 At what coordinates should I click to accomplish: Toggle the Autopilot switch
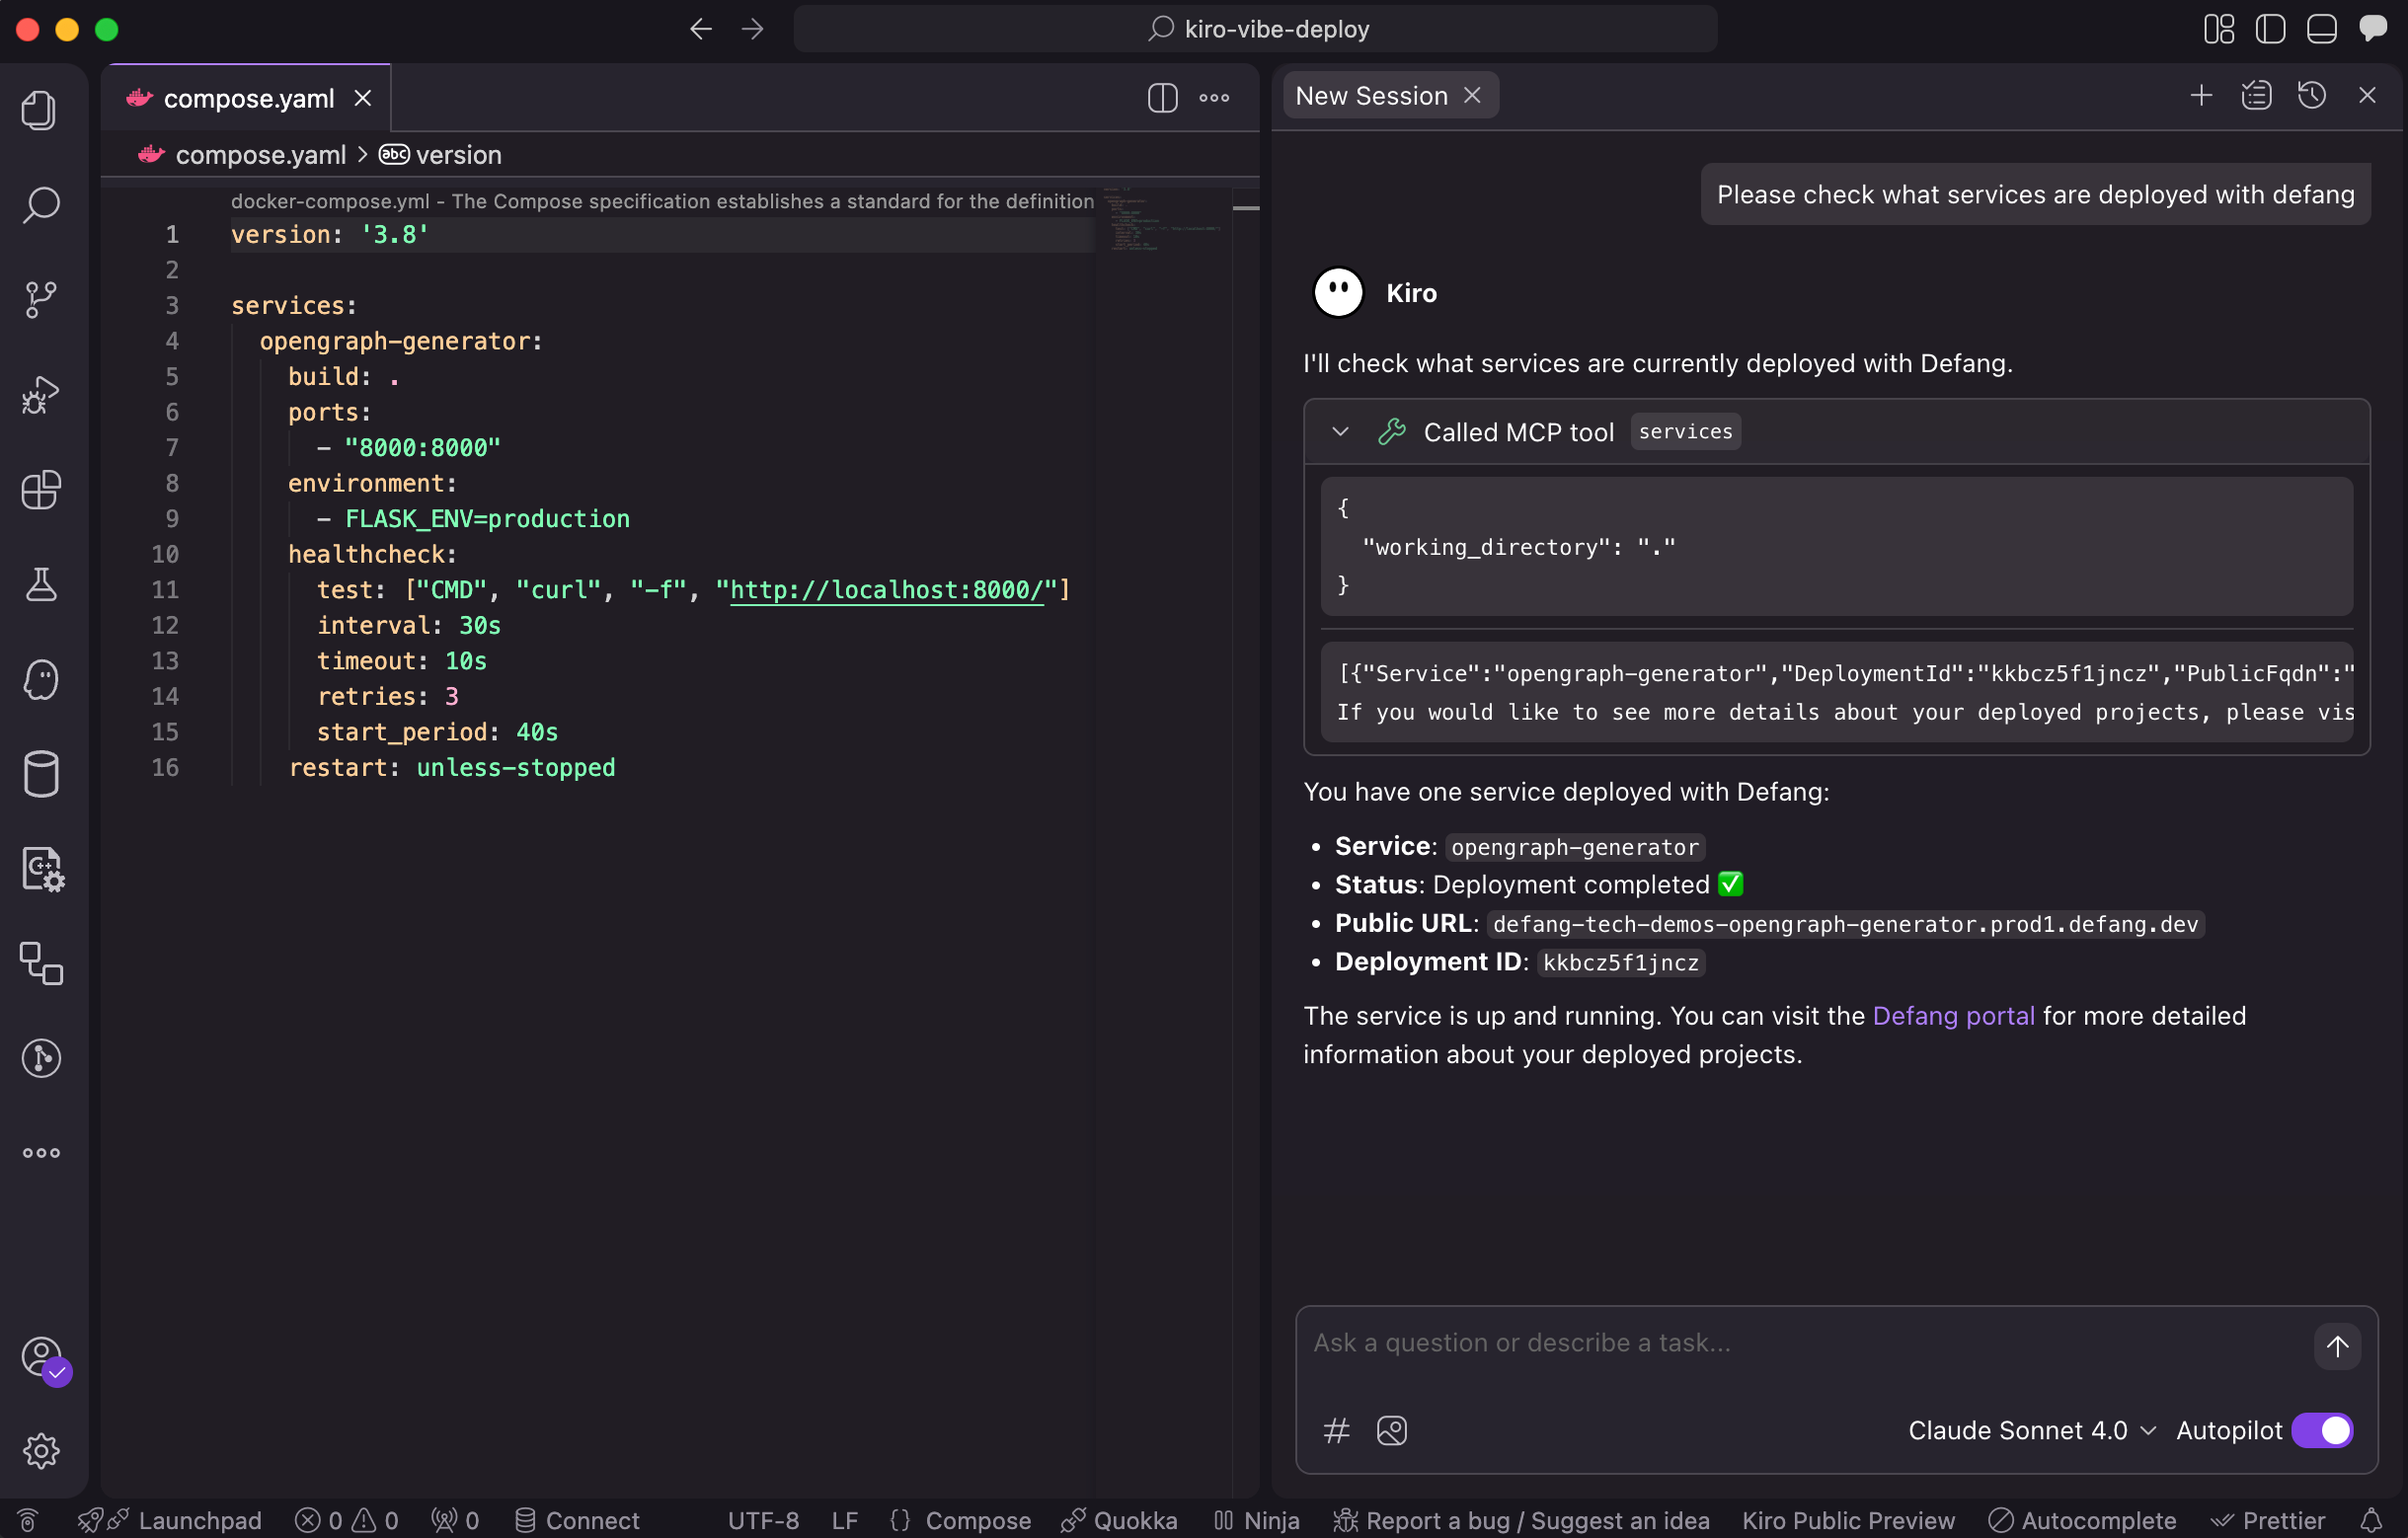pyautogui.click(x=2321, y=1431)
